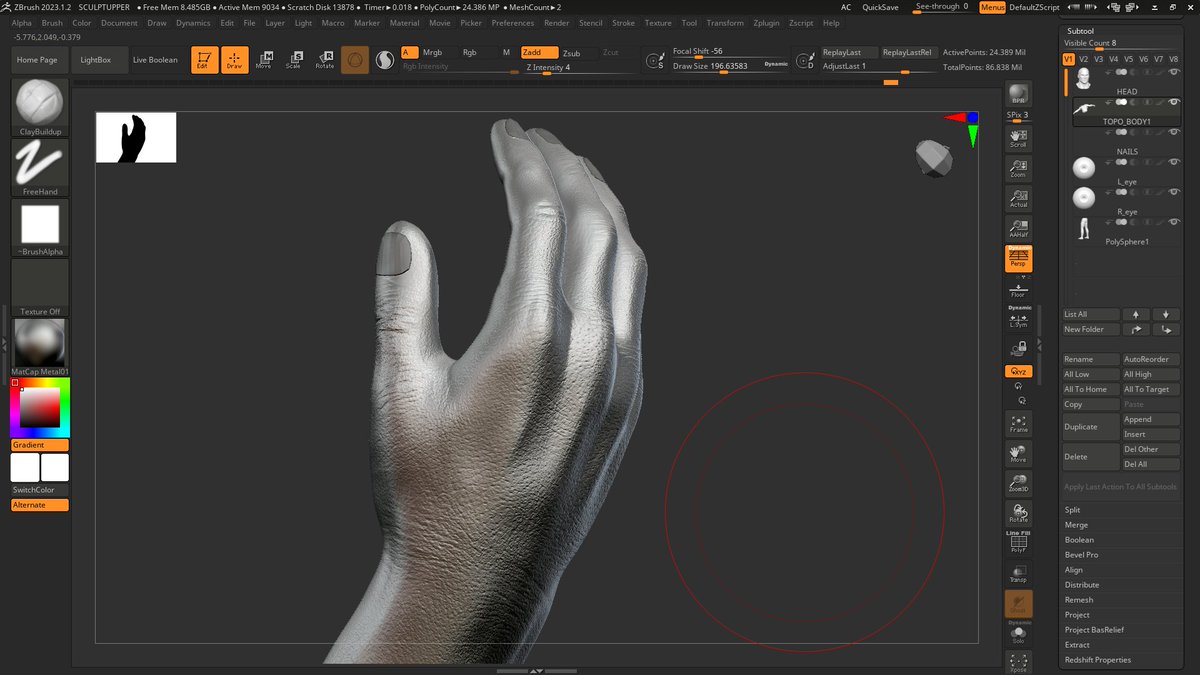
Task: Select the Zoom canvas icon
Action: point(1018,167)
